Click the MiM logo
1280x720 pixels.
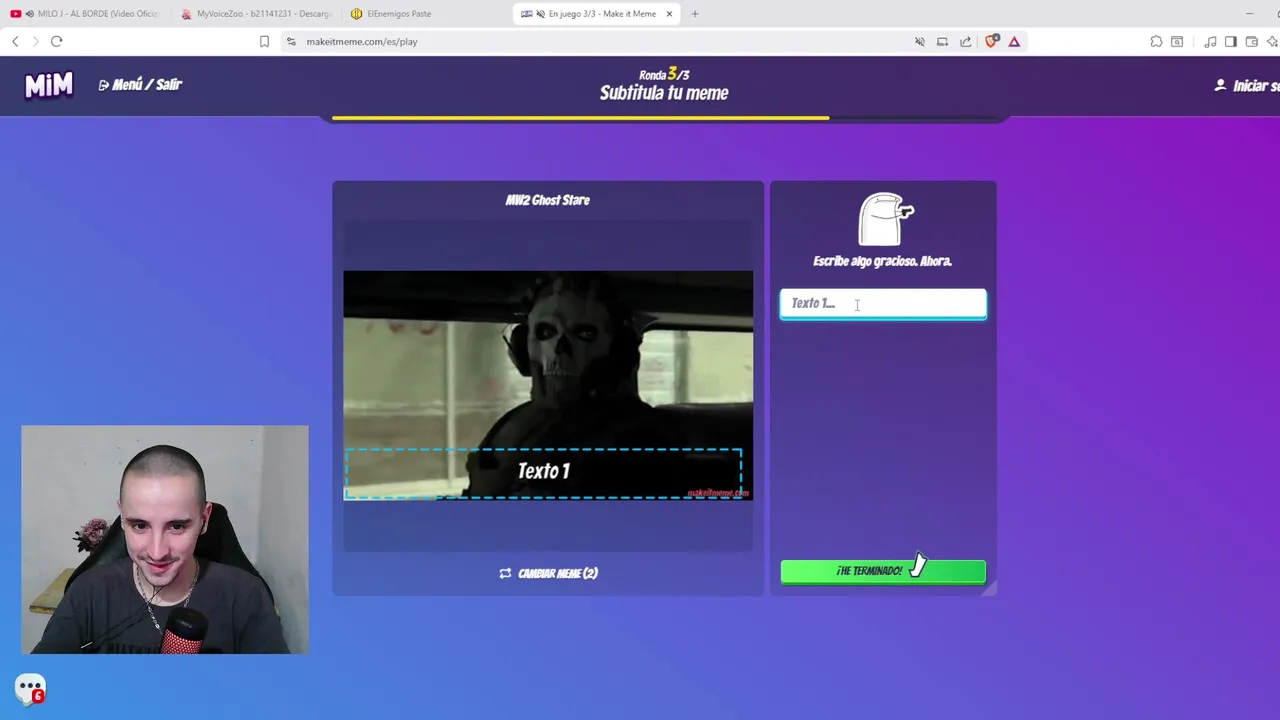(48, 86)
